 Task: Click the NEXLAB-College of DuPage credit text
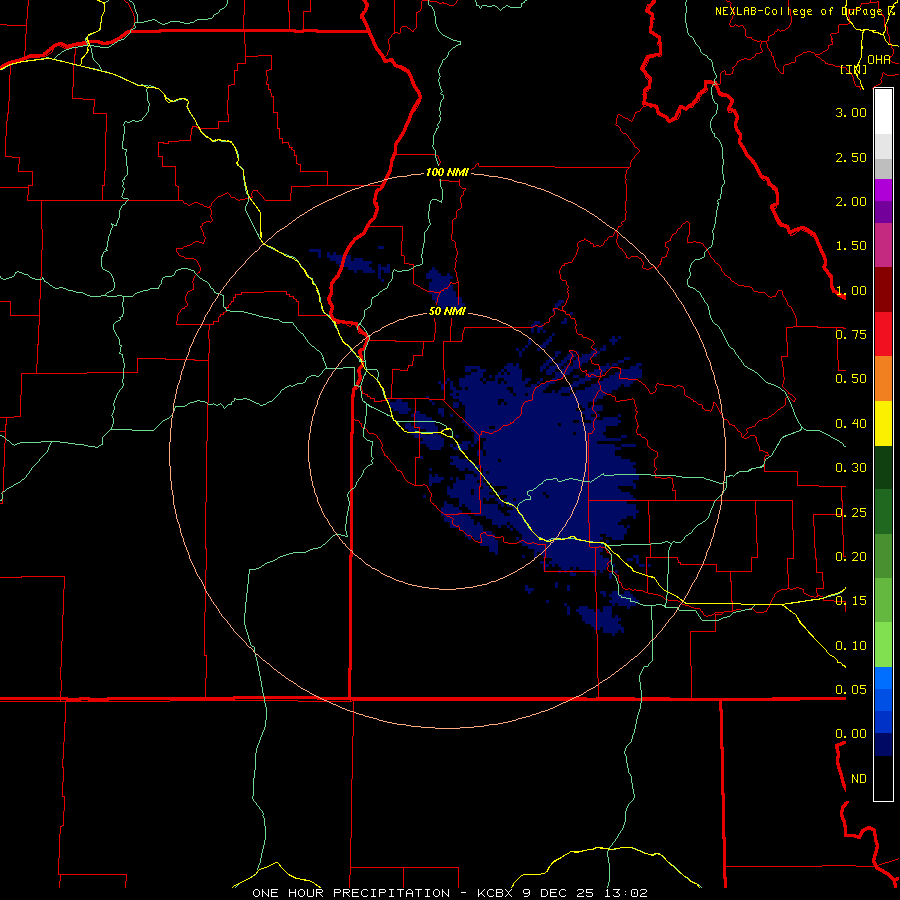[804, 11]
